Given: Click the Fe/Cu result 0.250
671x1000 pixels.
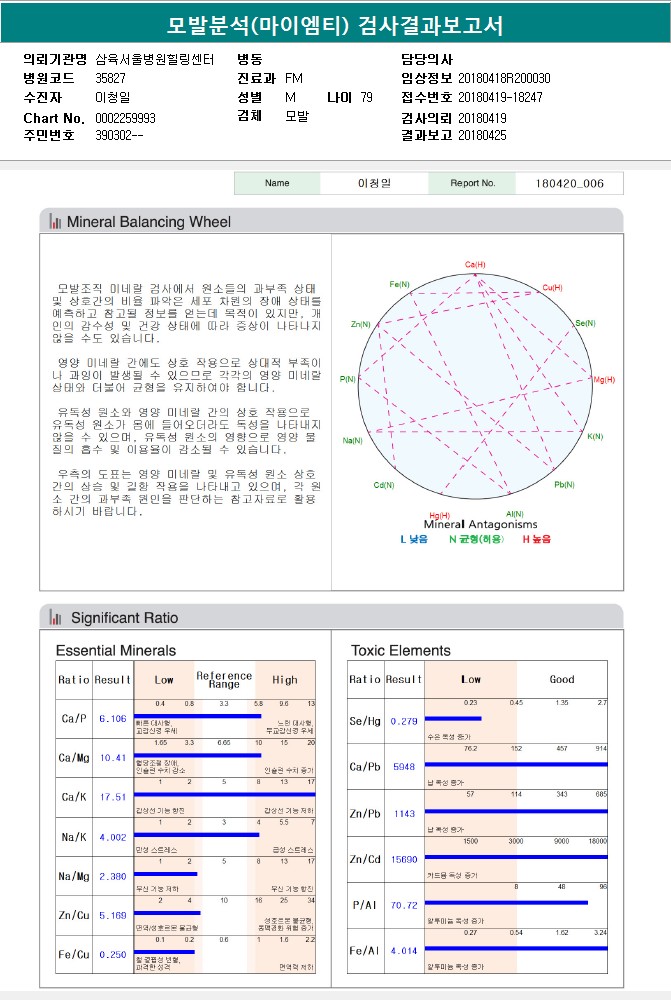Looking at the screenshot, I should [113, 955].
